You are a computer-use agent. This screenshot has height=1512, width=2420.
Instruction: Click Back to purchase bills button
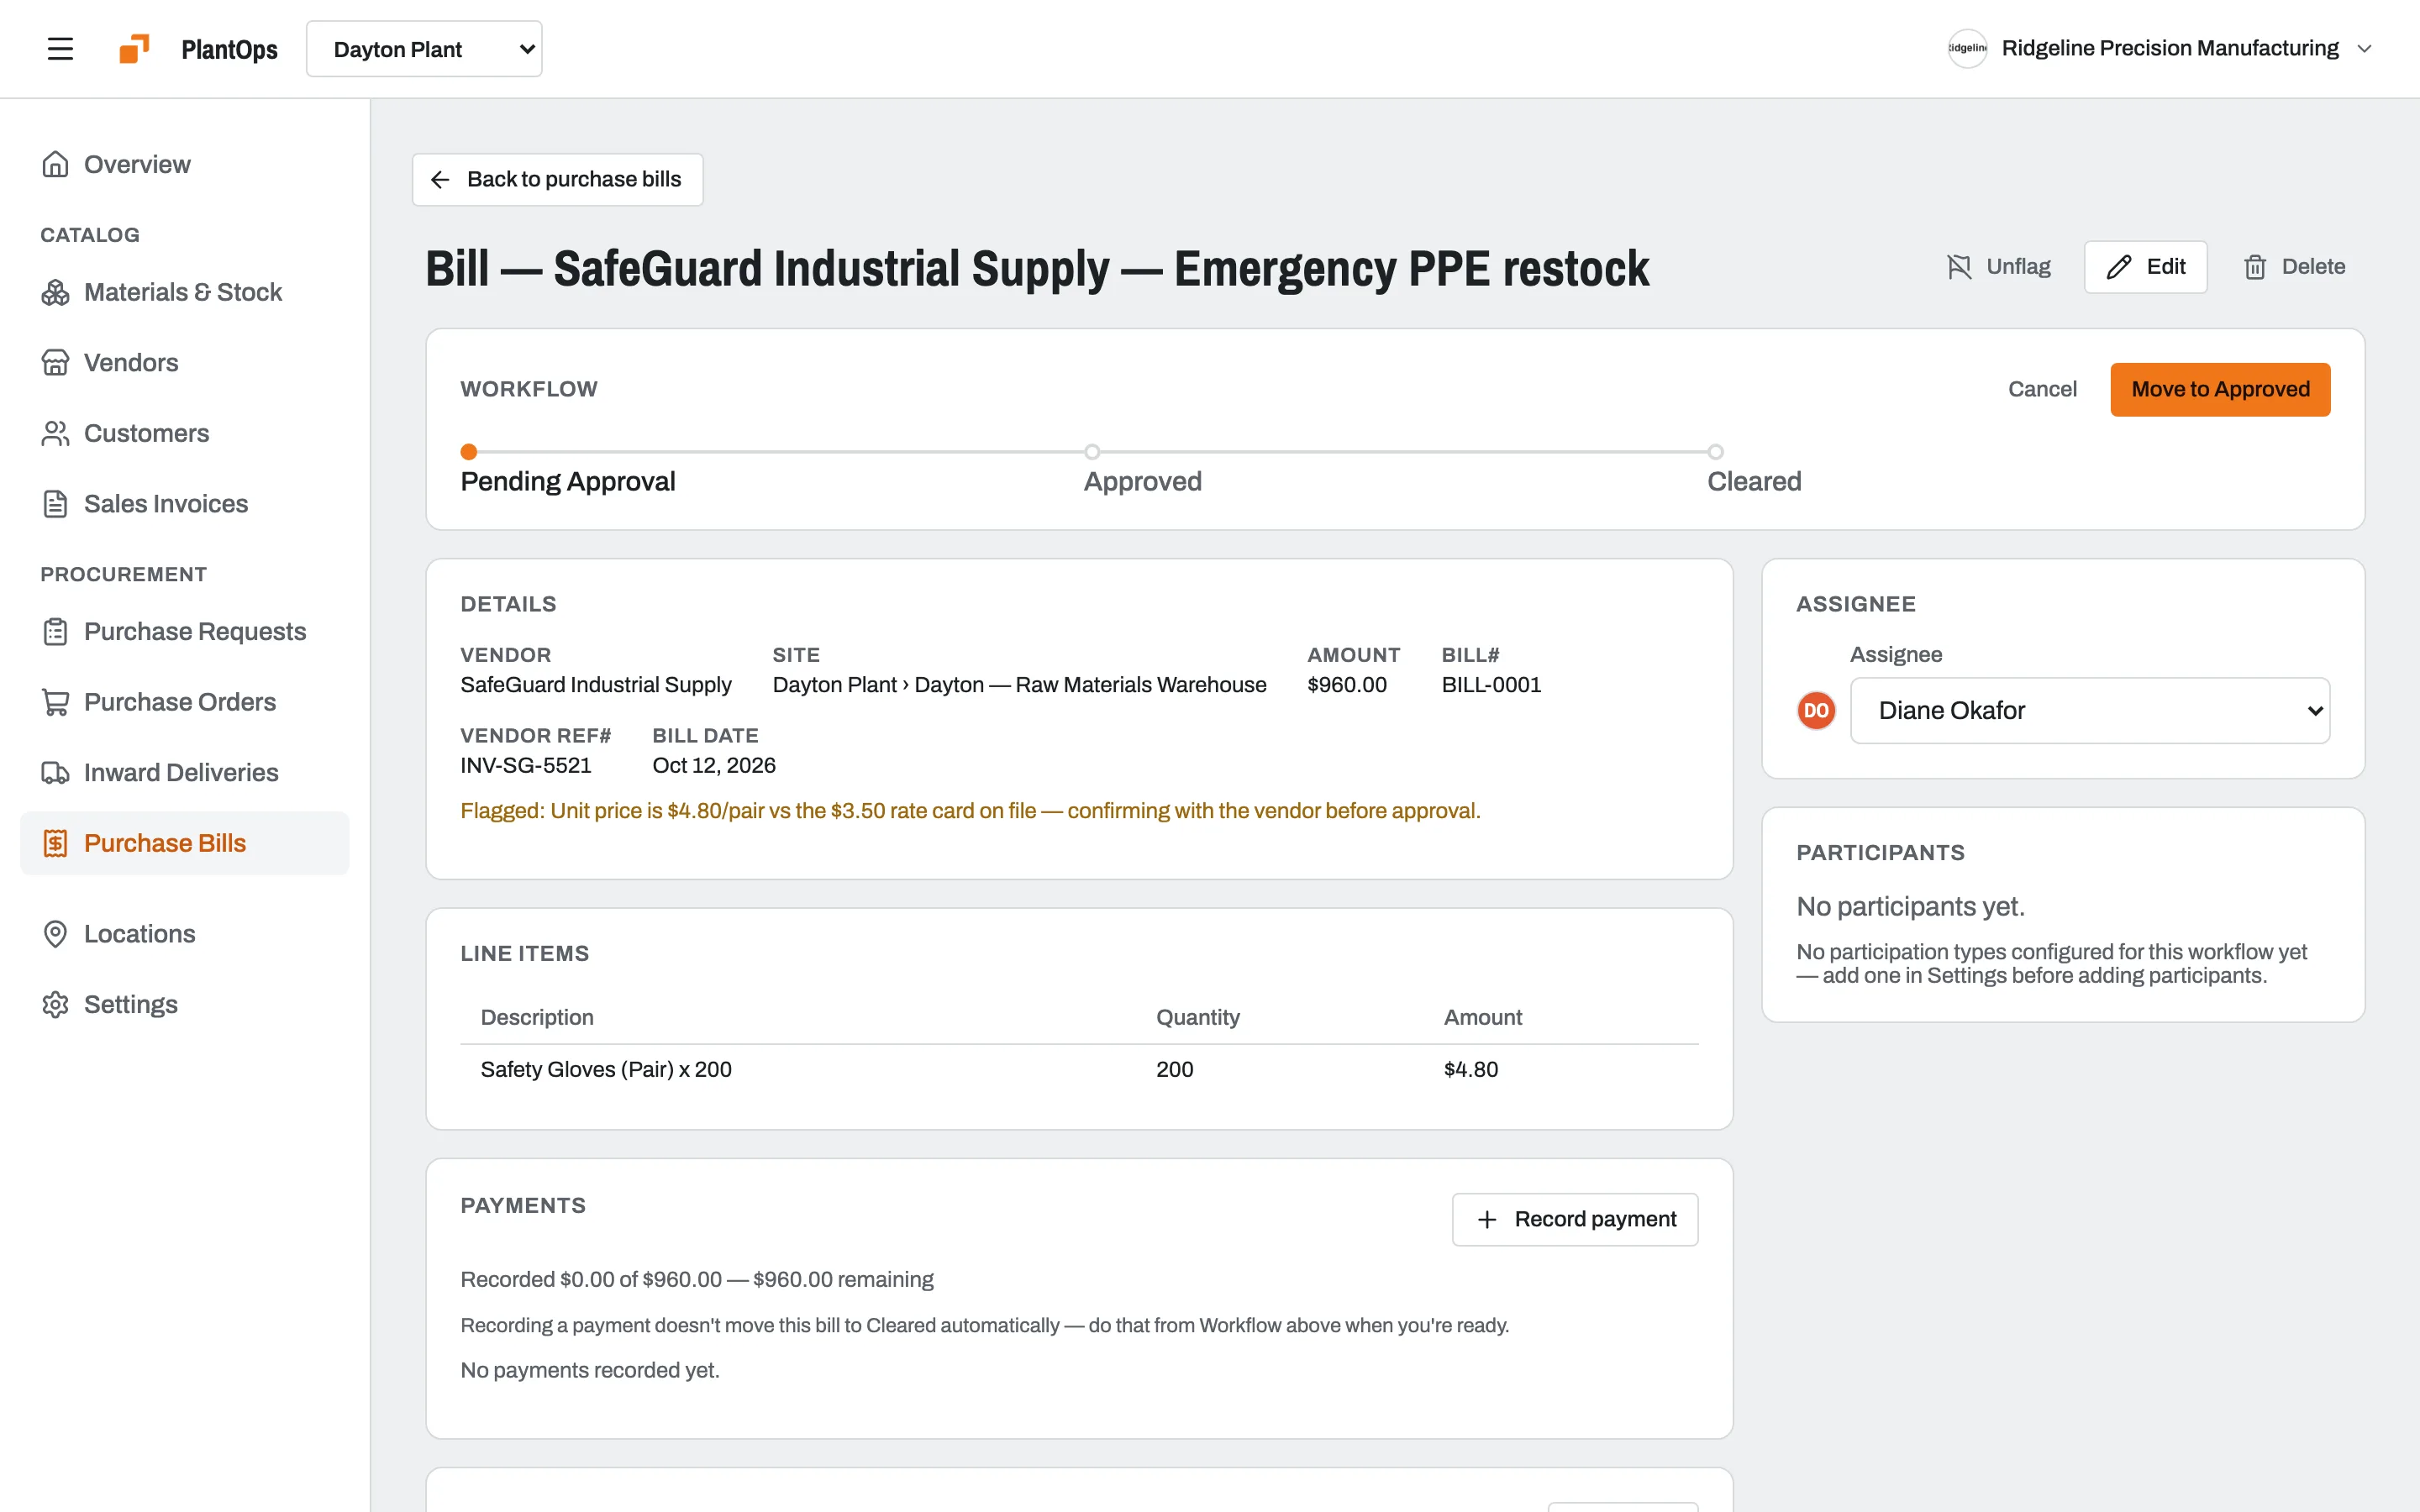point(557,180)
